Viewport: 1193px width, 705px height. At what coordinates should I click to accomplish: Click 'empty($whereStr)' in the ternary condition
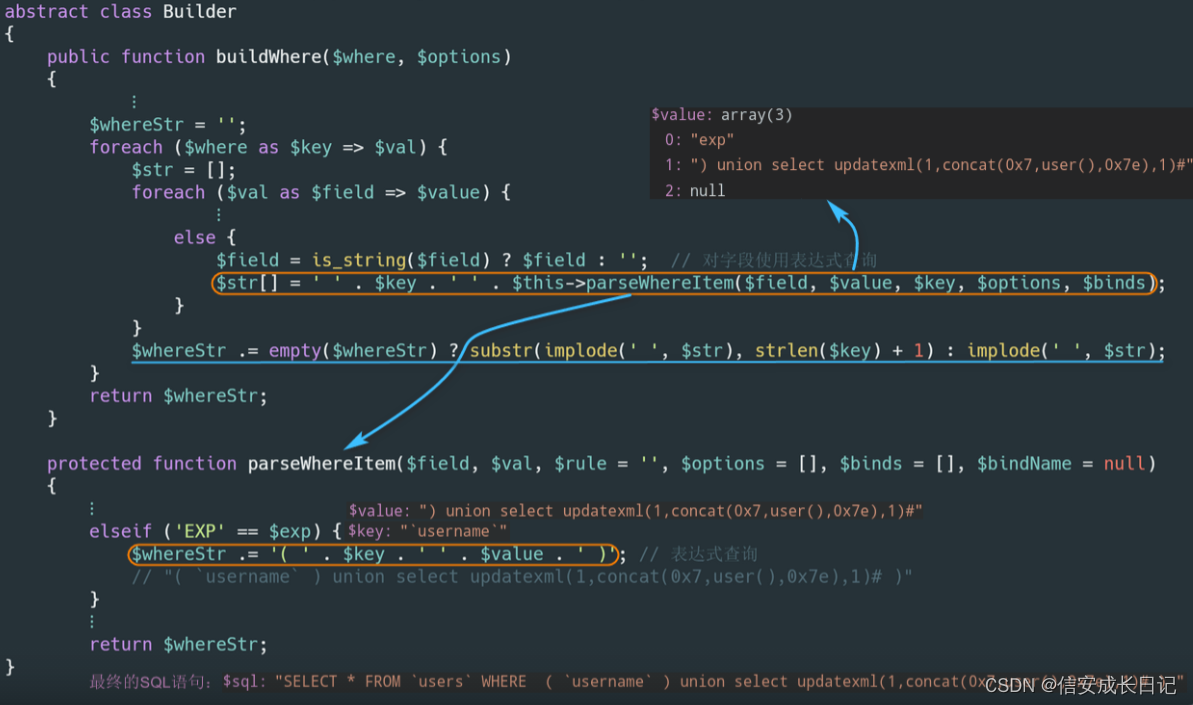pyautogui.click(x=353, y=351)
